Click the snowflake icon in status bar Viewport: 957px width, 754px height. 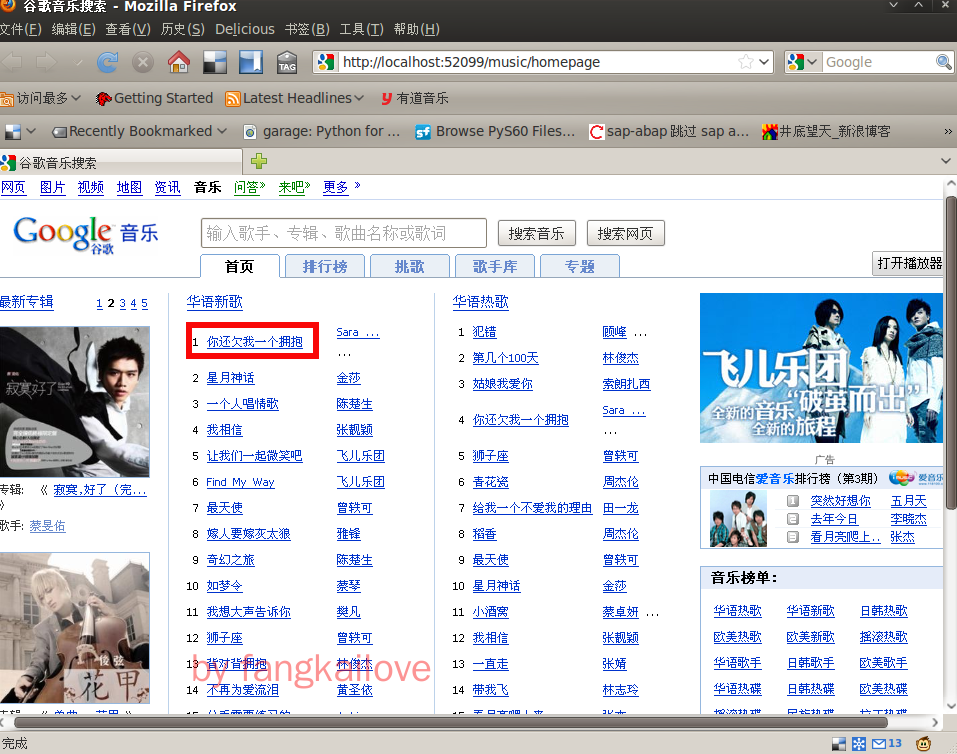859,744
